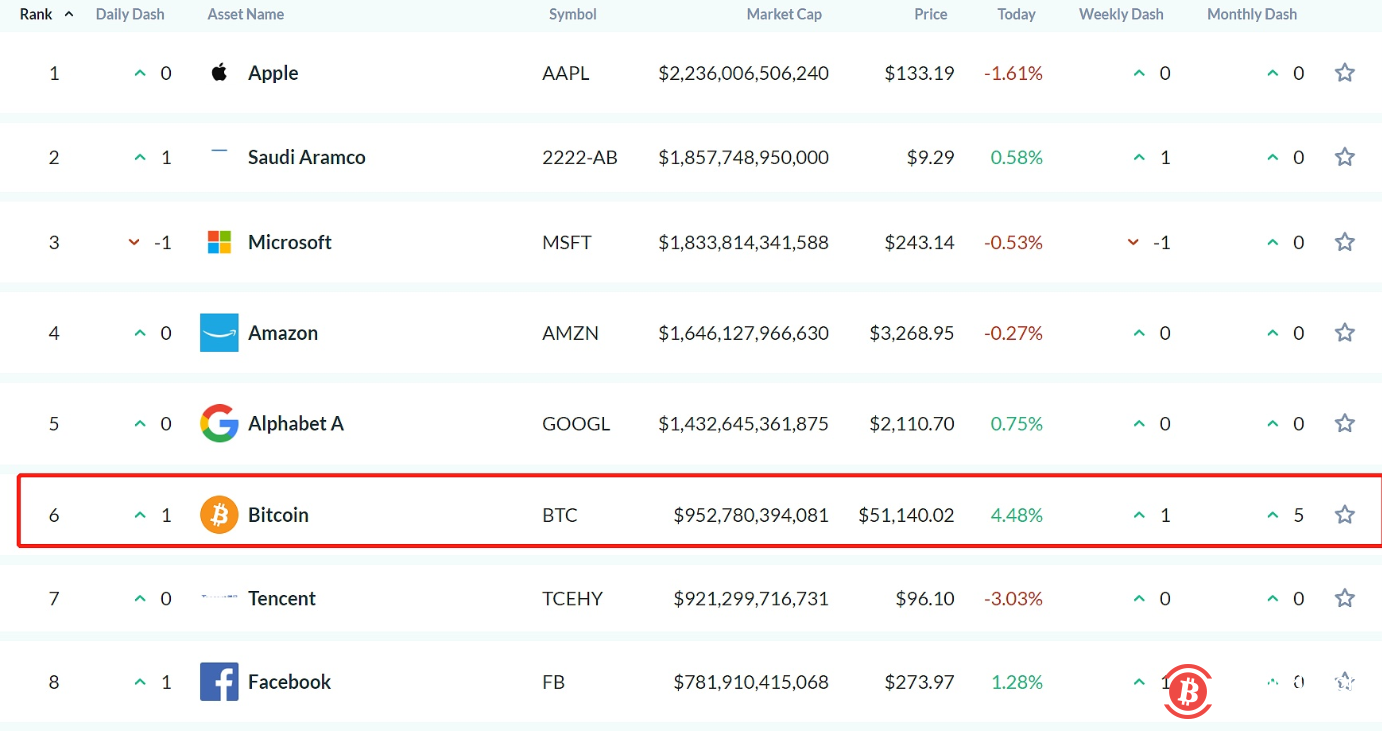
Task: Click the Apple company logo
Action: click(x=219, y=72)
